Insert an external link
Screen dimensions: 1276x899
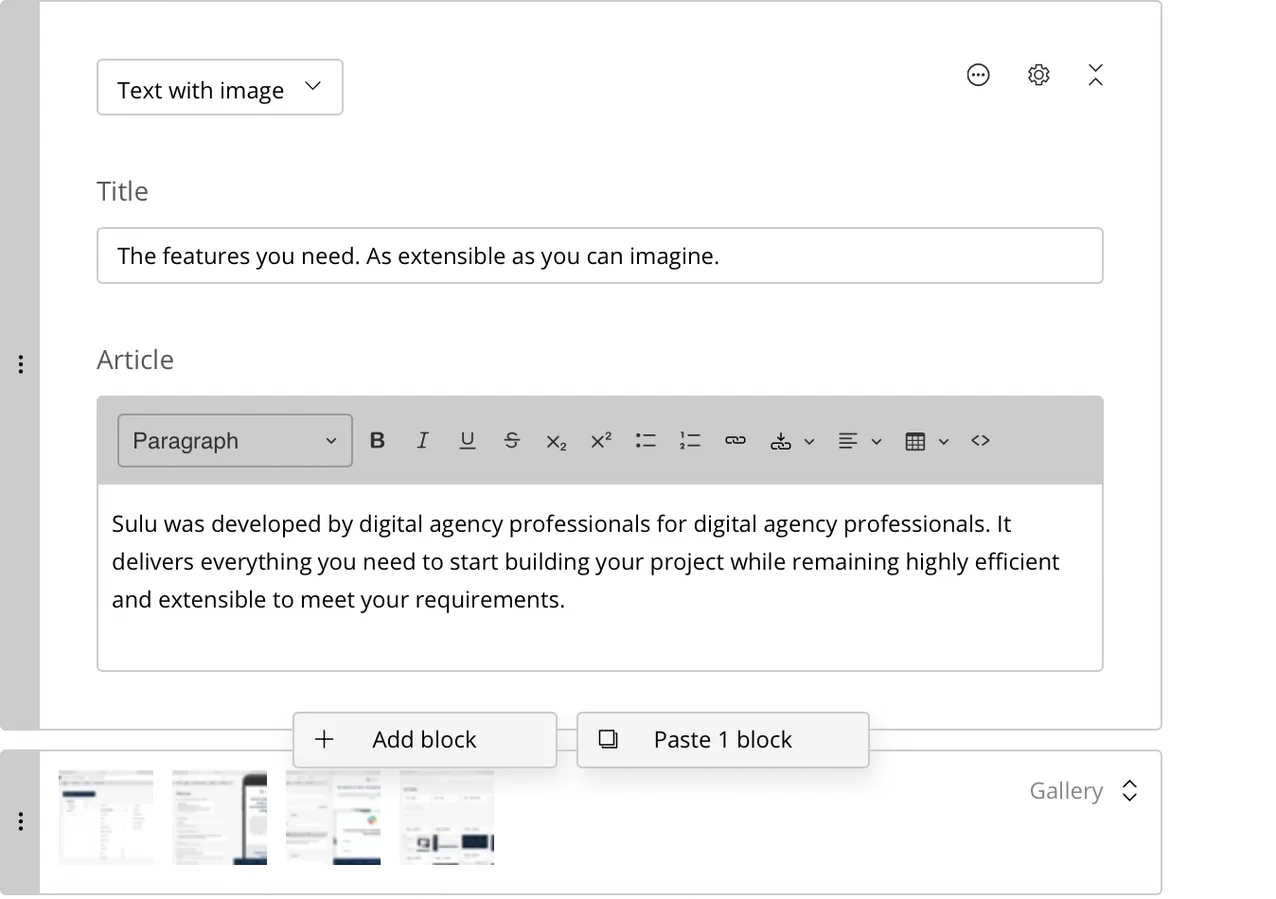tap(735, 441)
